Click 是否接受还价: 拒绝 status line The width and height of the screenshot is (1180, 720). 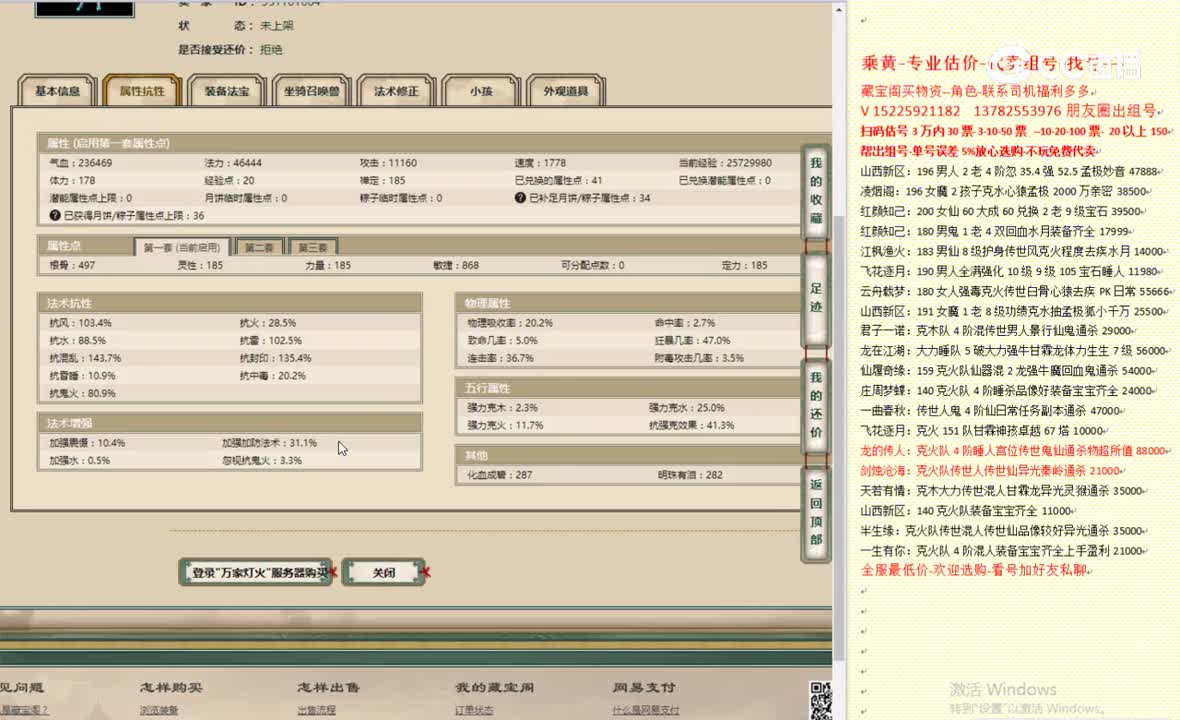(230, 50)
